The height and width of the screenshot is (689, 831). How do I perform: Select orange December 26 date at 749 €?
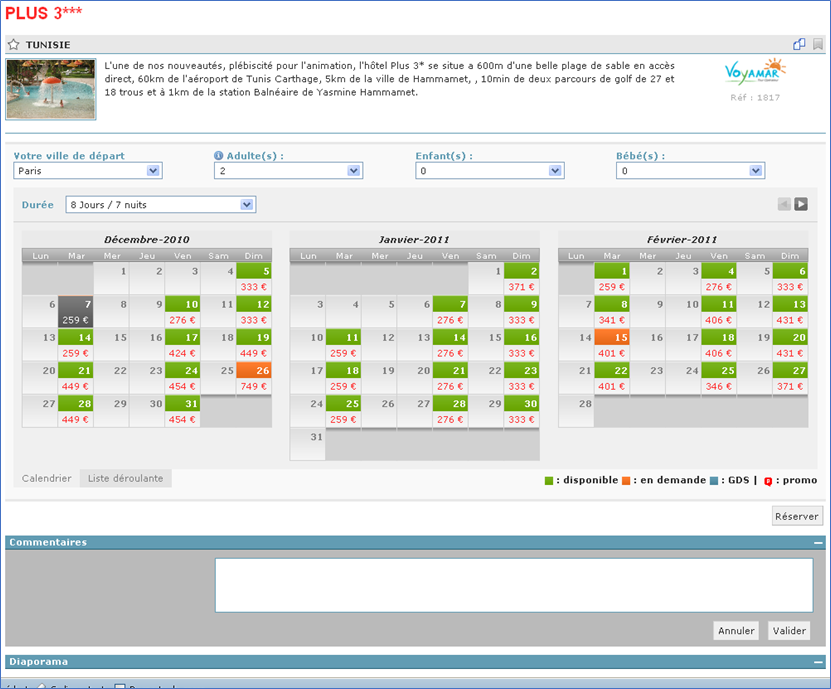tap(254, 378)
